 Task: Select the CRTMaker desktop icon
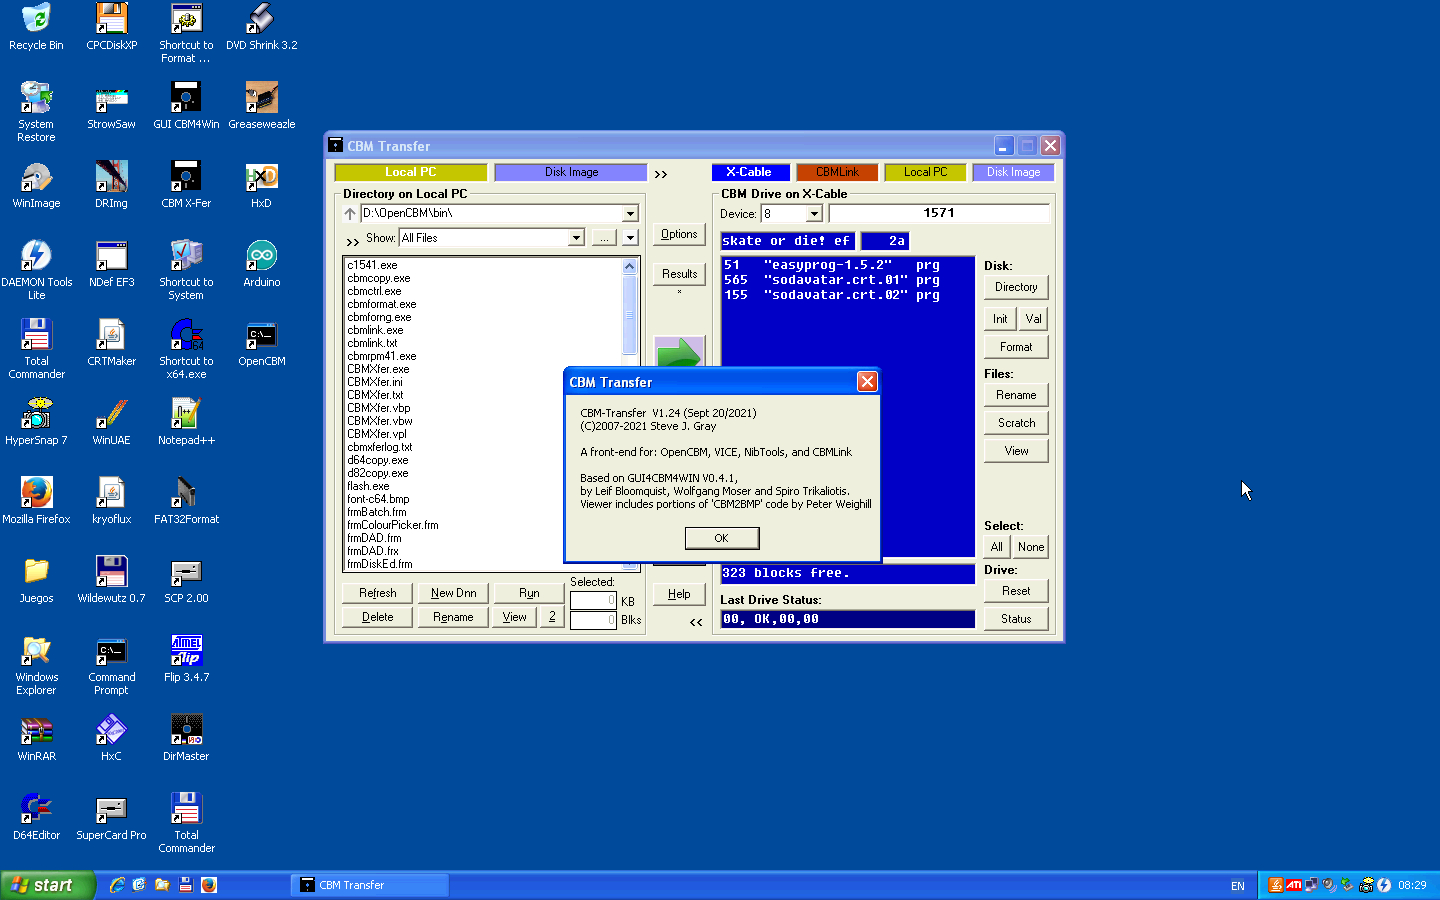tap(111, 343)
